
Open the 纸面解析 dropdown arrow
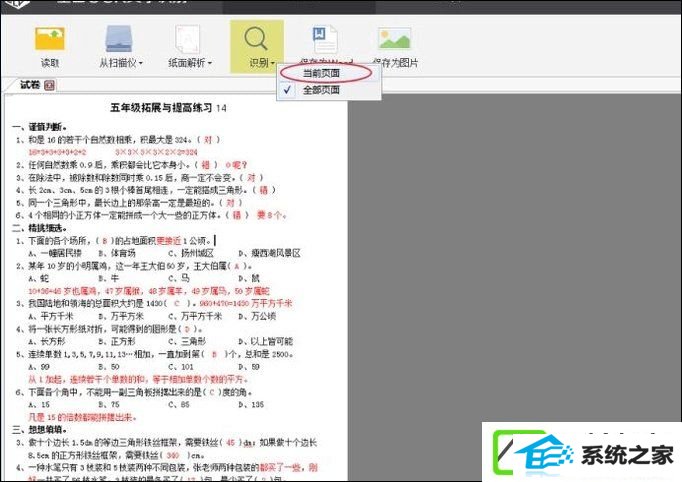tap(210, 64)
